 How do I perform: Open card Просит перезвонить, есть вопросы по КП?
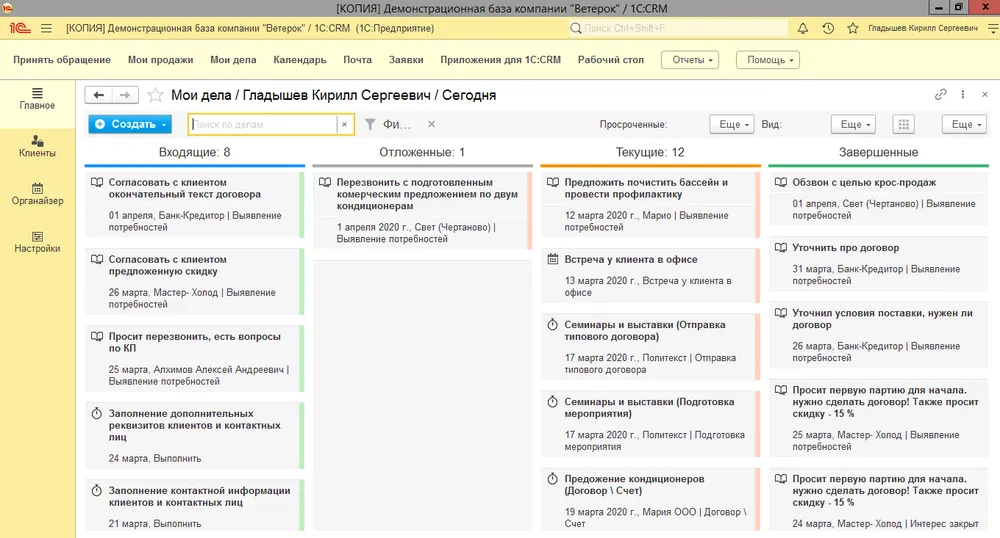click(195, 359)
